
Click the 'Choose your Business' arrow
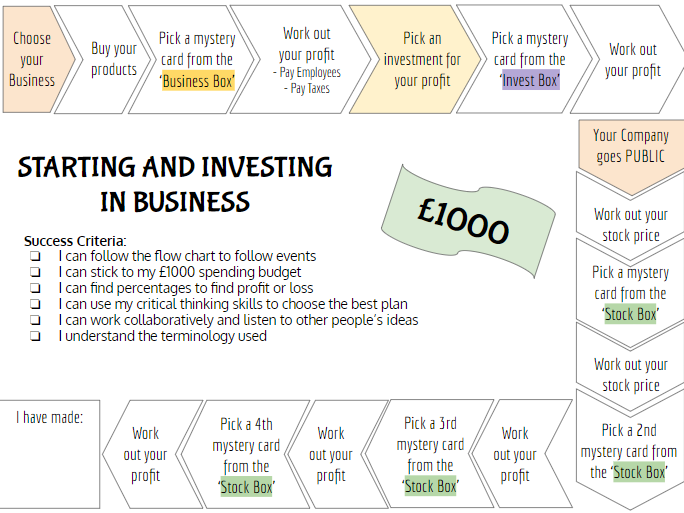(x=39, y=59)
